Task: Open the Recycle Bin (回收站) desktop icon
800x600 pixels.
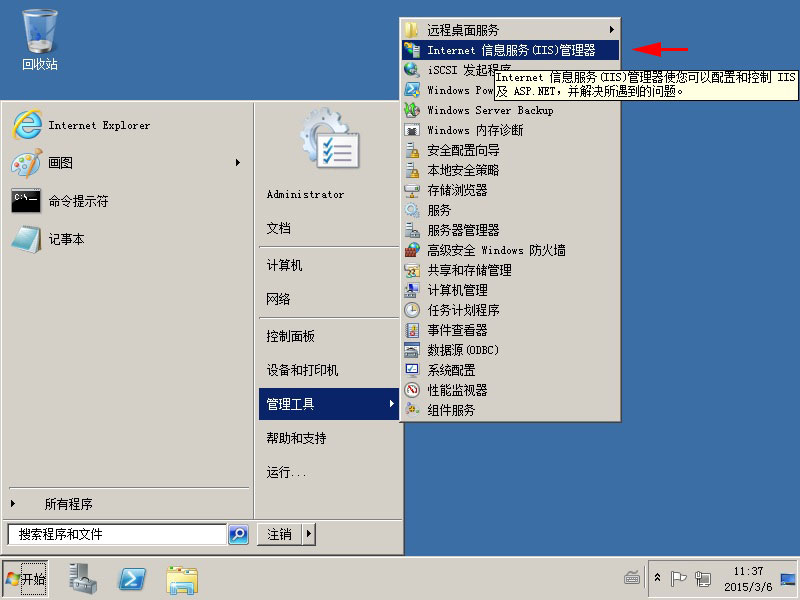Action: [39, 40]
